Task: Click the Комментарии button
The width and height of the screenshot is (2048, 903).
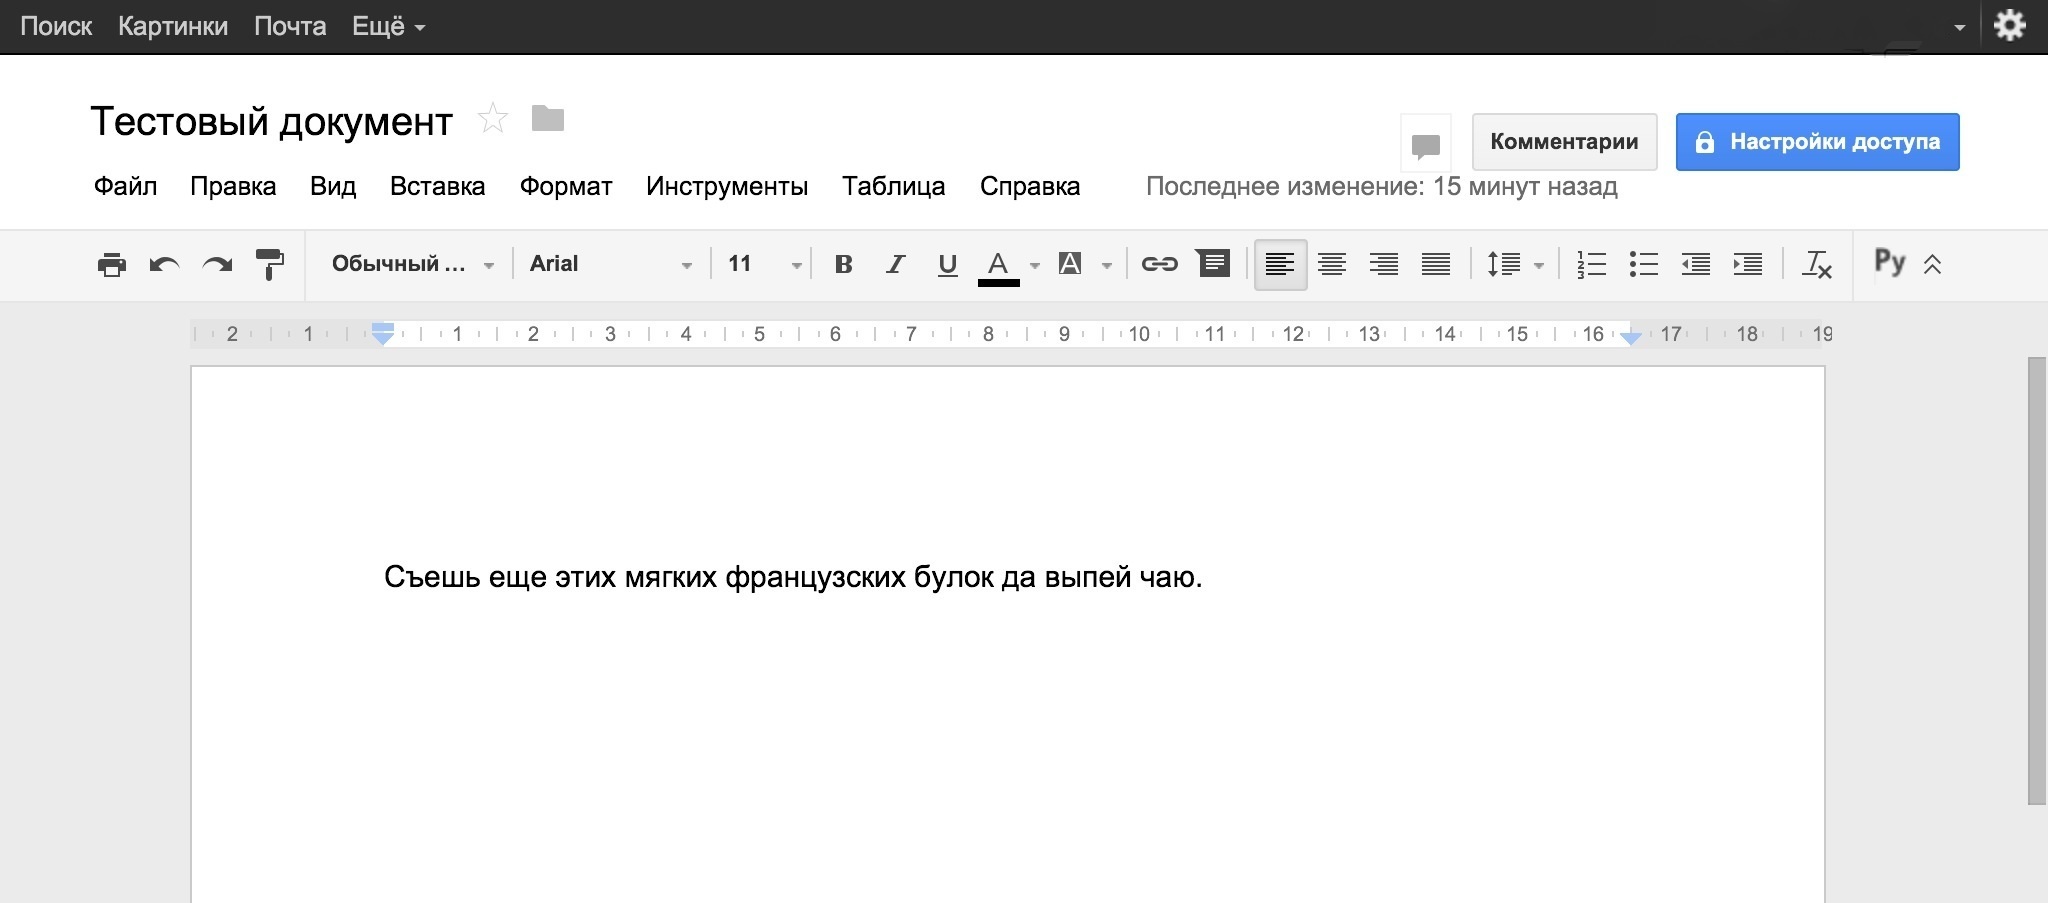Action: click(x=1564, y=142)
